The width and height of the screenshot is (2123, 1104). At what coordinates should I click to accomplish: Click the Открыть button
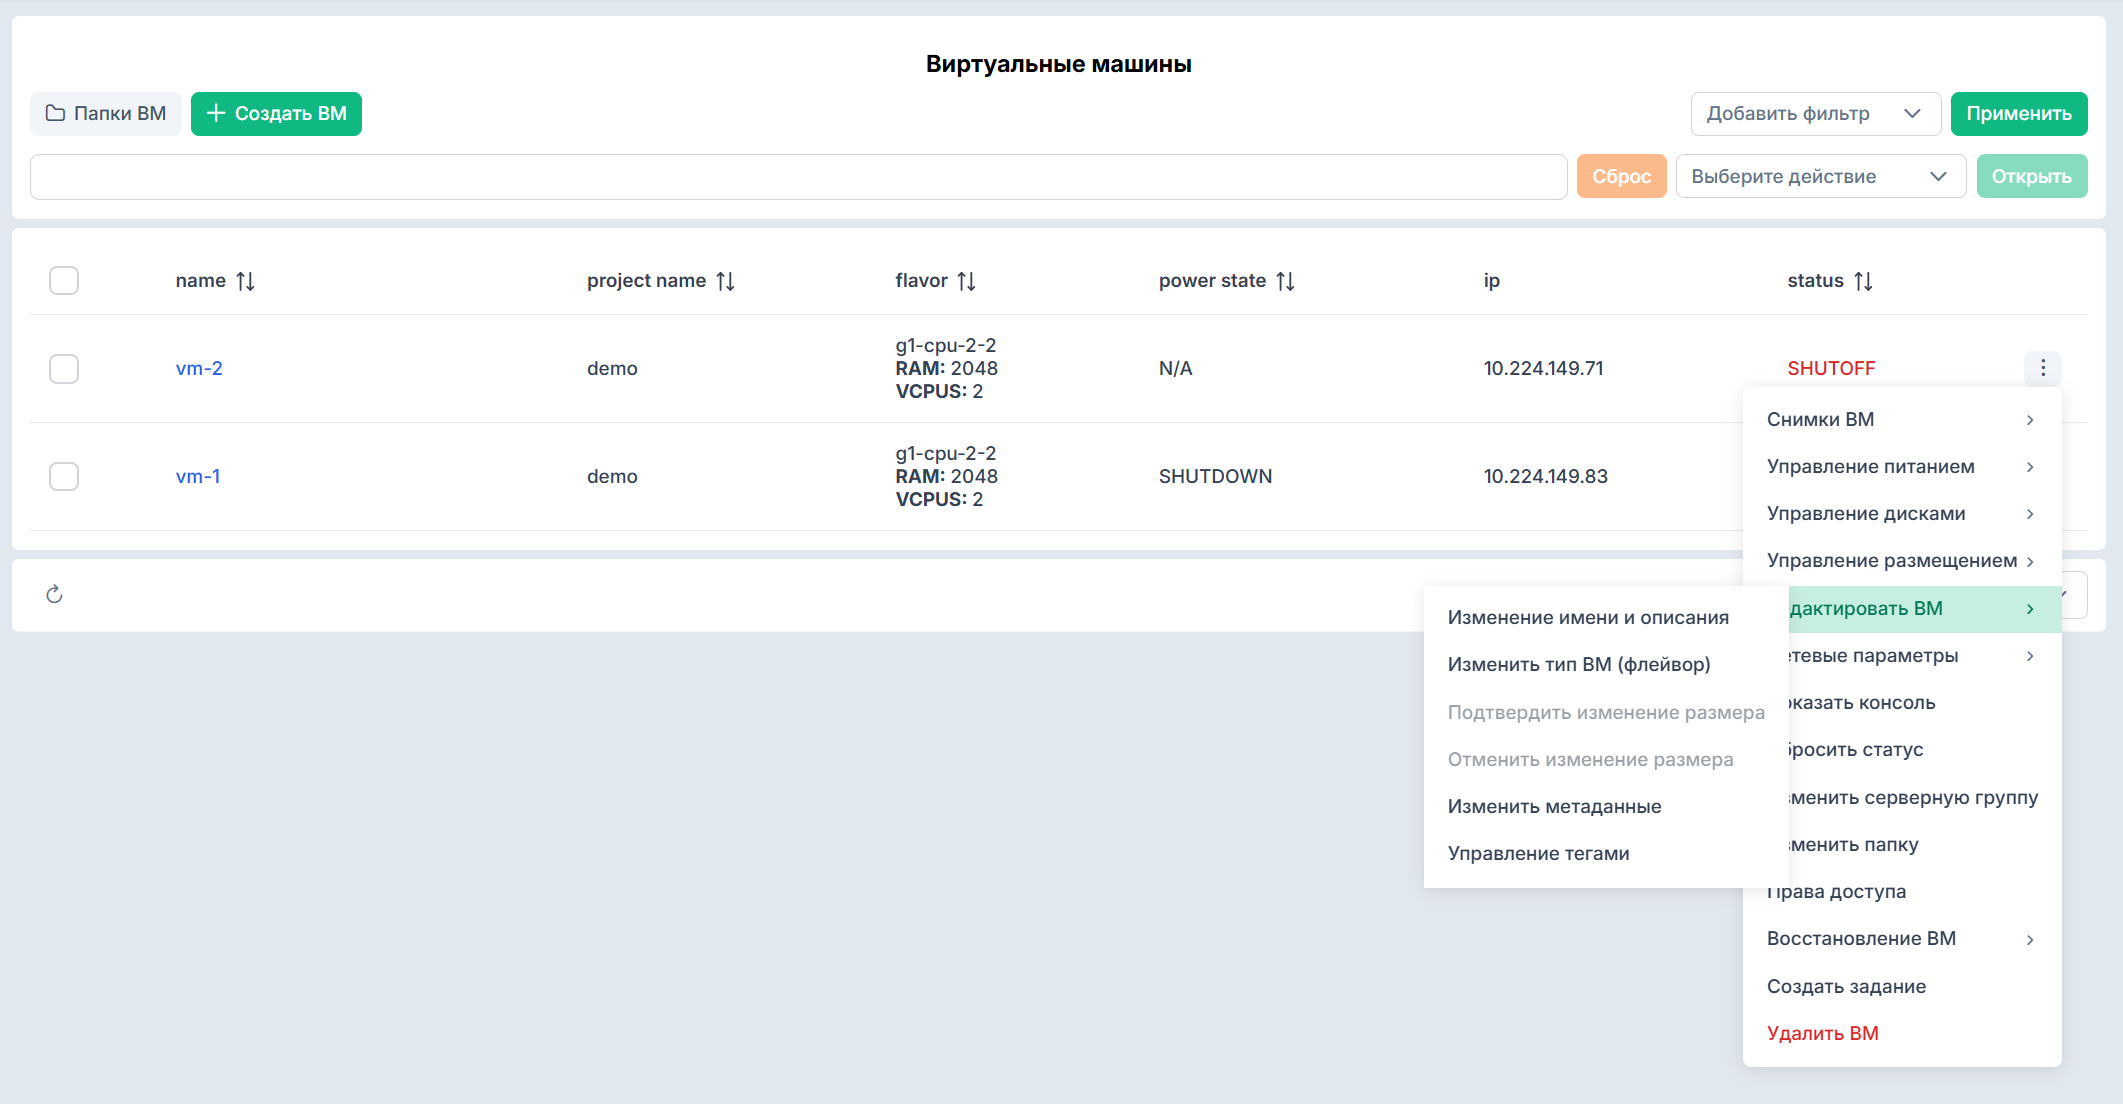pos(2031,176)
